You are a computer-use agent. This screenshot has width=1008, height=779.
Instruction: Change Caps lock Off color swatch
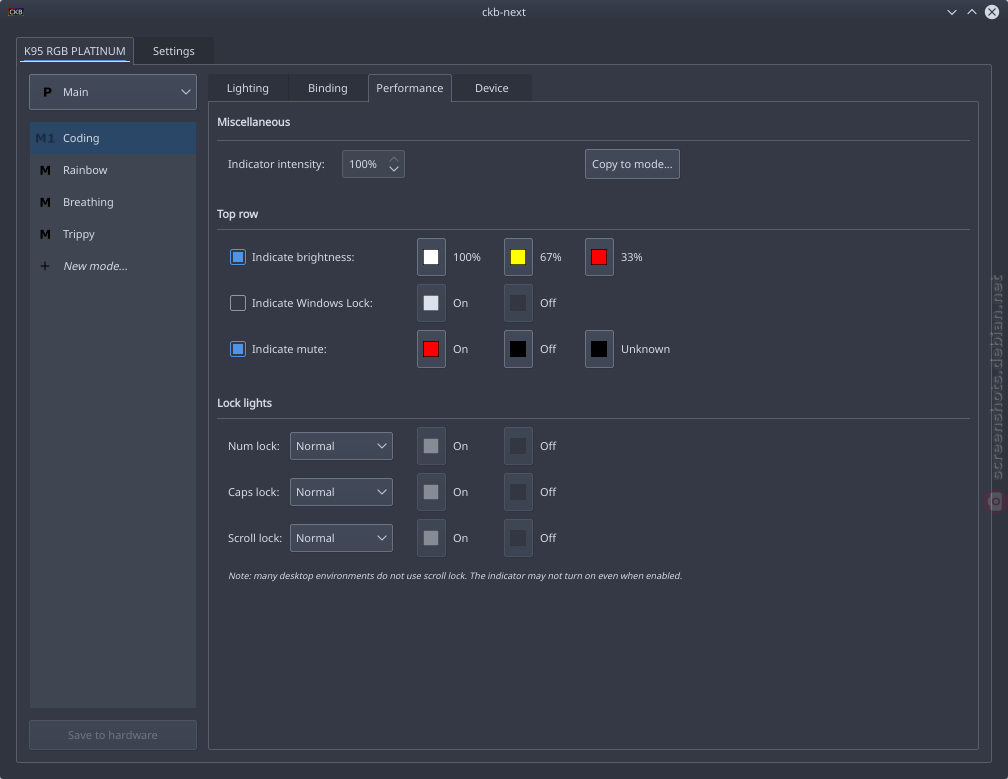click(x=518, y=492)
